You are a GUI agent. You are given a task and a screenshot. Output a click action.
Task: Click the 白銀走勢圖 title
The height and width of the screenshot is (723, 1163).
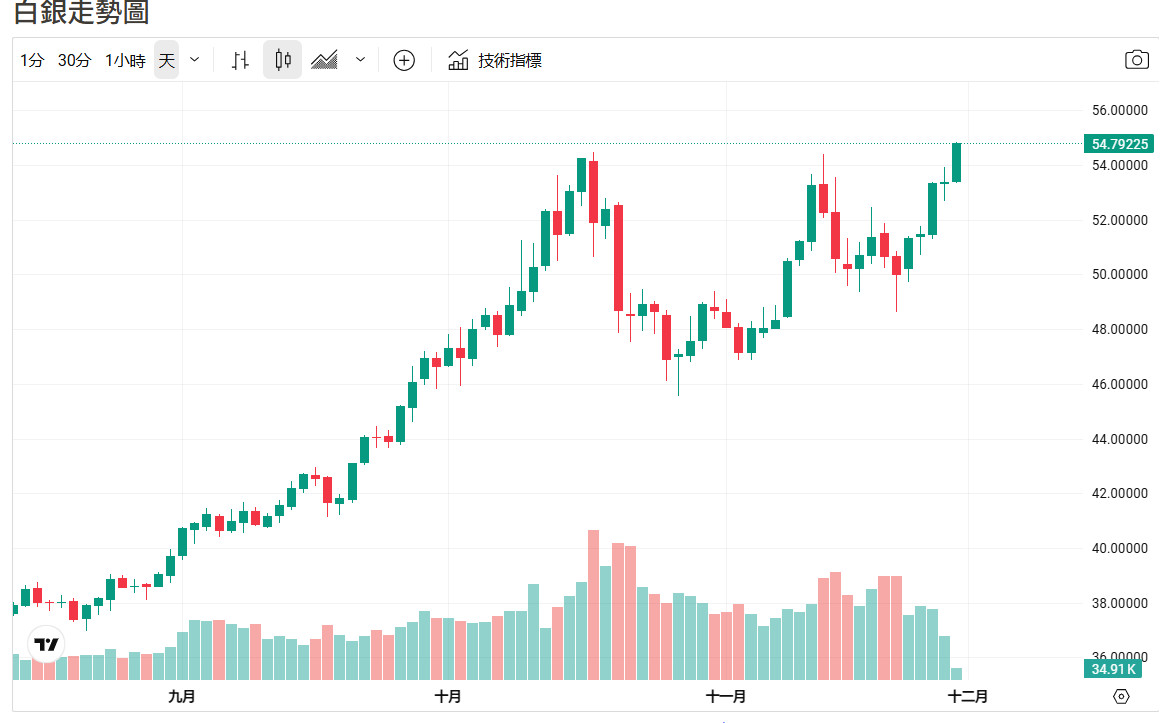point(82,13)
